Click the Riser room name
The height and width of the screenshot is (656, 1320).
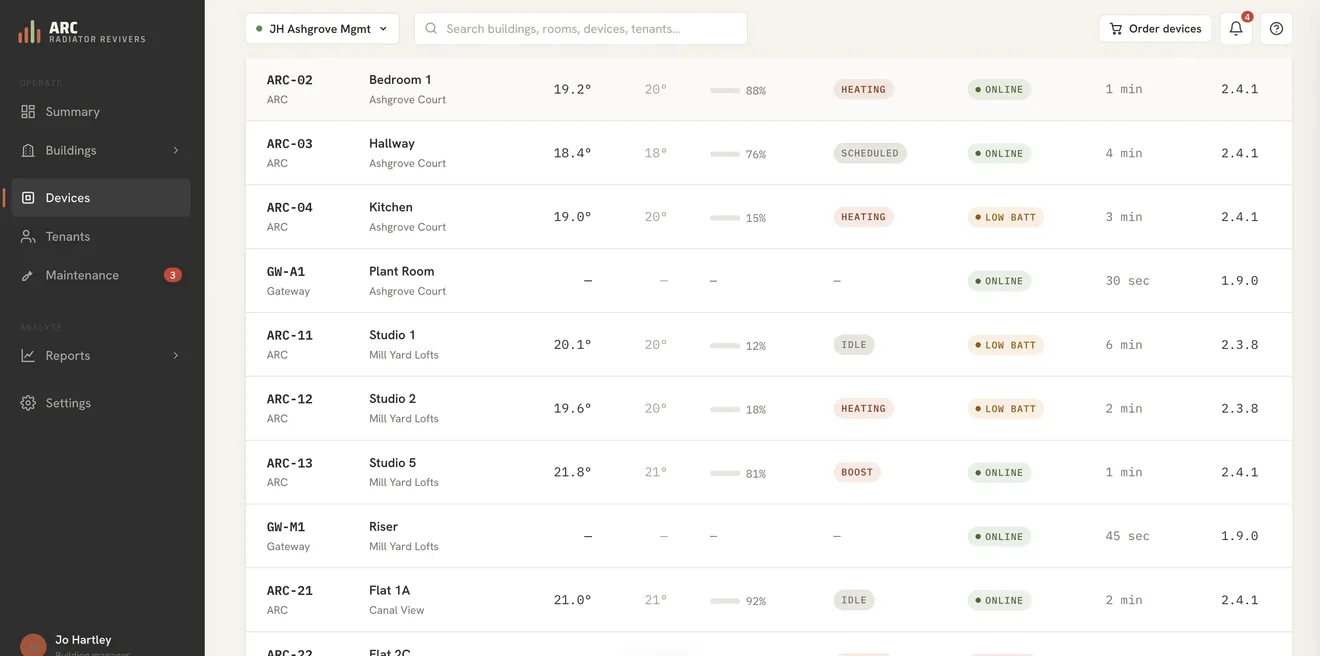point(383,527)
